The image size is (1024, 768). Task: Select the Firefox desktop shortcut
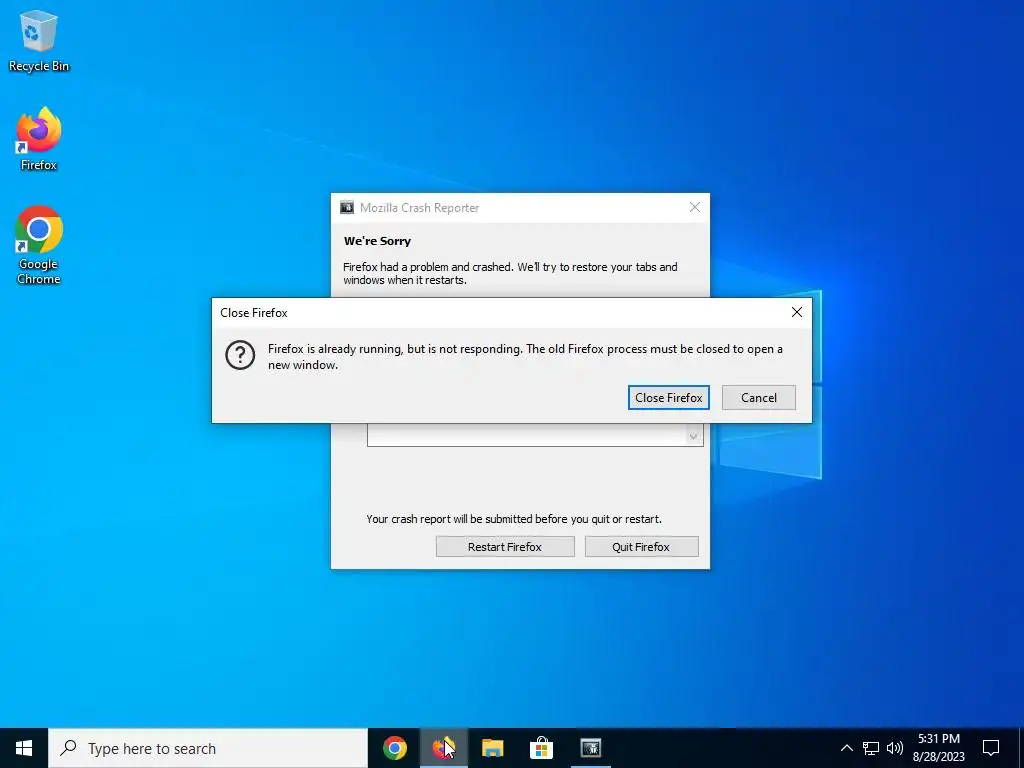(39, 139)
